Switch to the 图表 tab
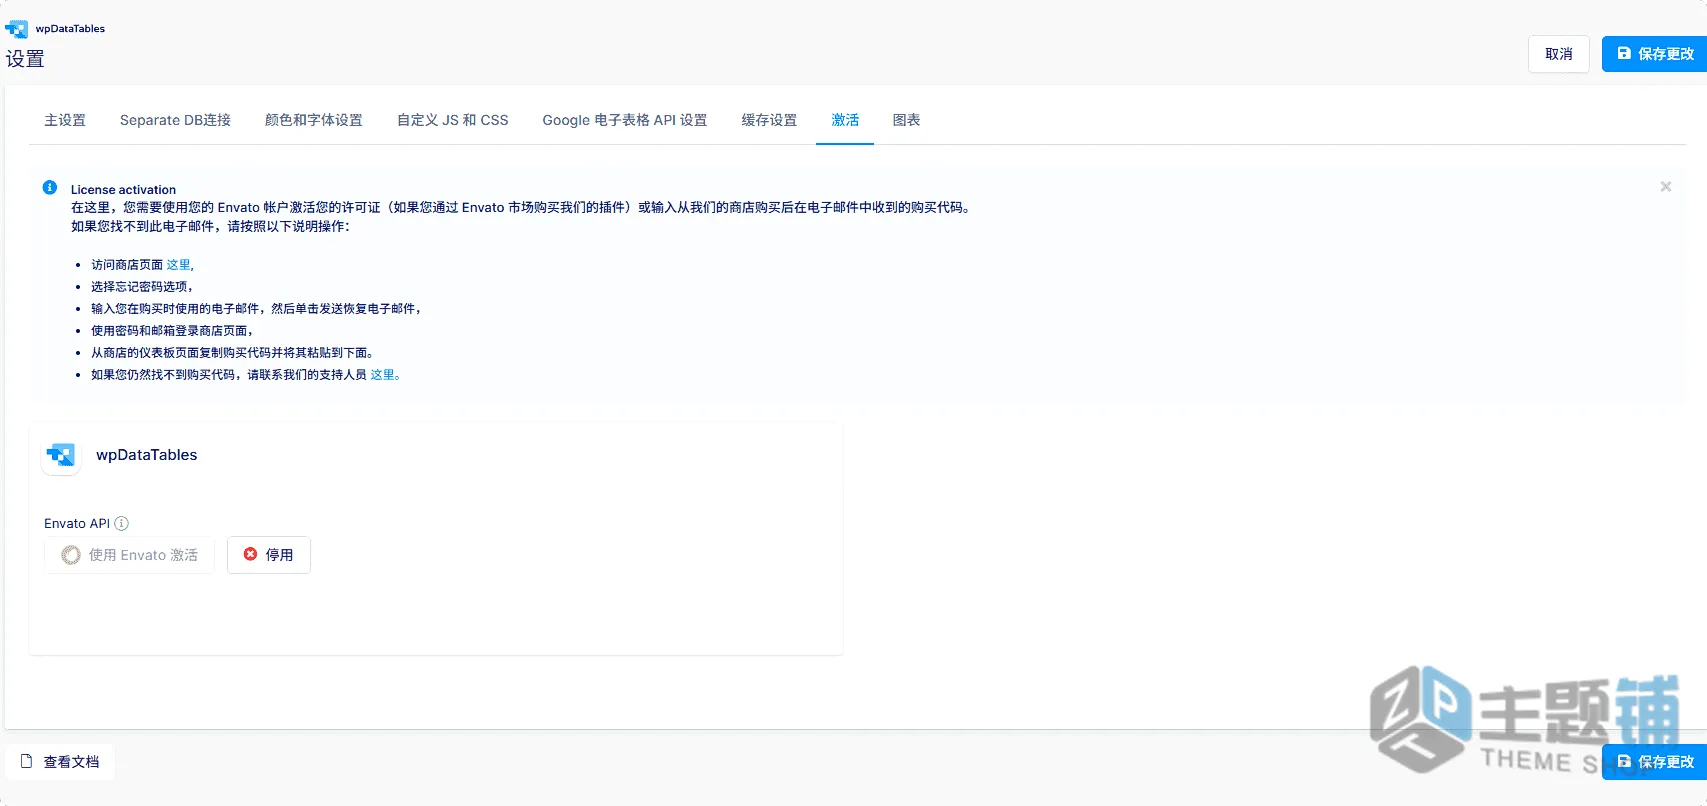The image size is (1707, 806). 906,120
